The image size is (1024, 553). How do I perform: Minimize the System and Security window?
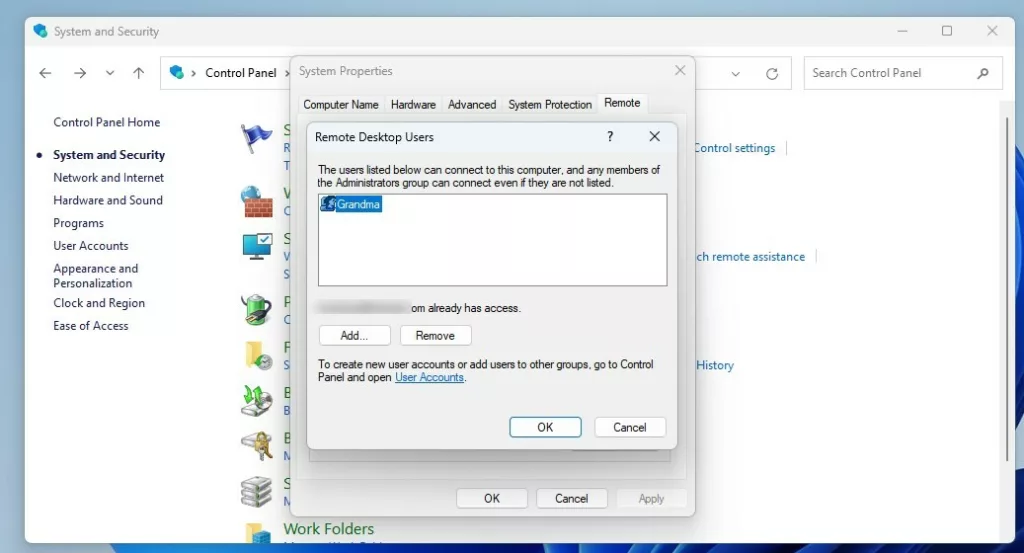[x=903, y=31]
